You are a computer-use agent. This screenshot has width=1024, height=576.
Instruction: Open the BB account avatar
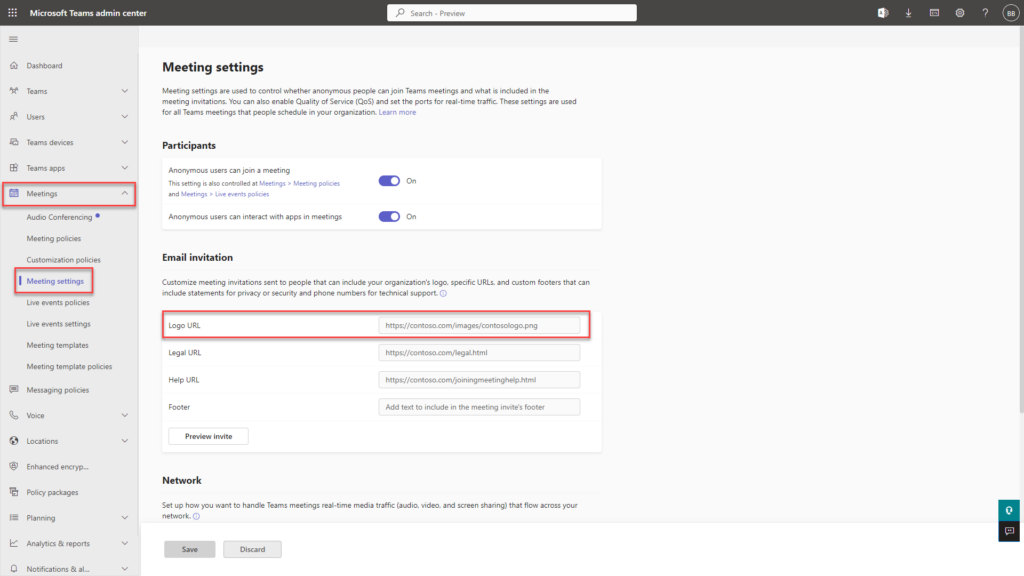point(1010,13)
